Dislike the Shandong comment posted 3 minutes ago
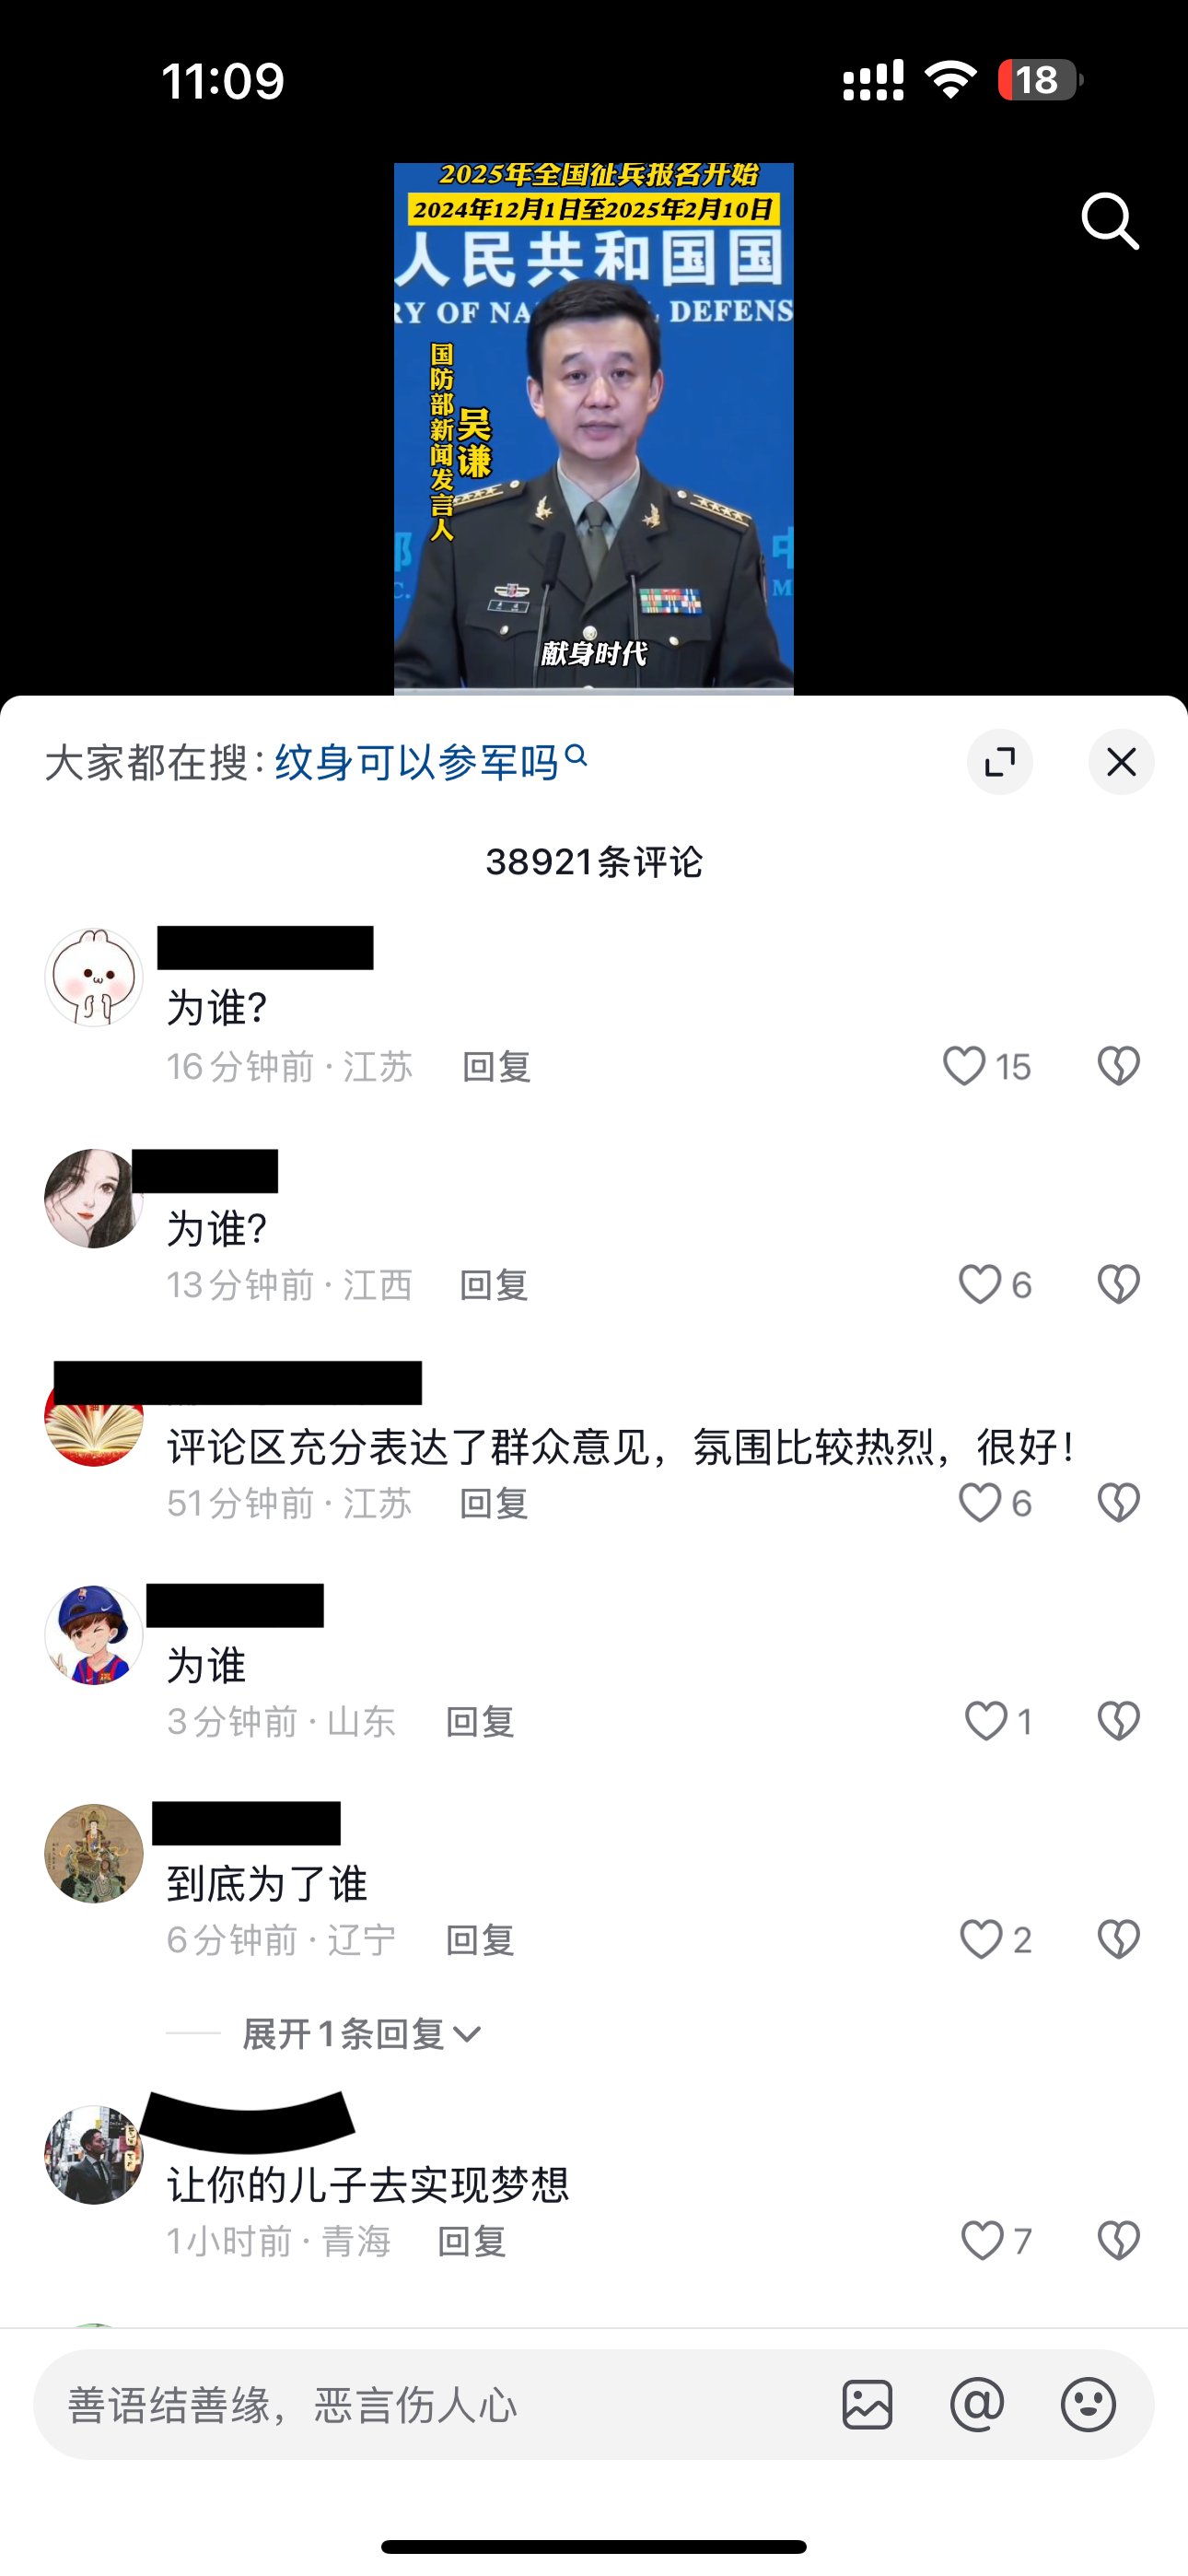 pyautogui.click(x=1118, y=1721)
